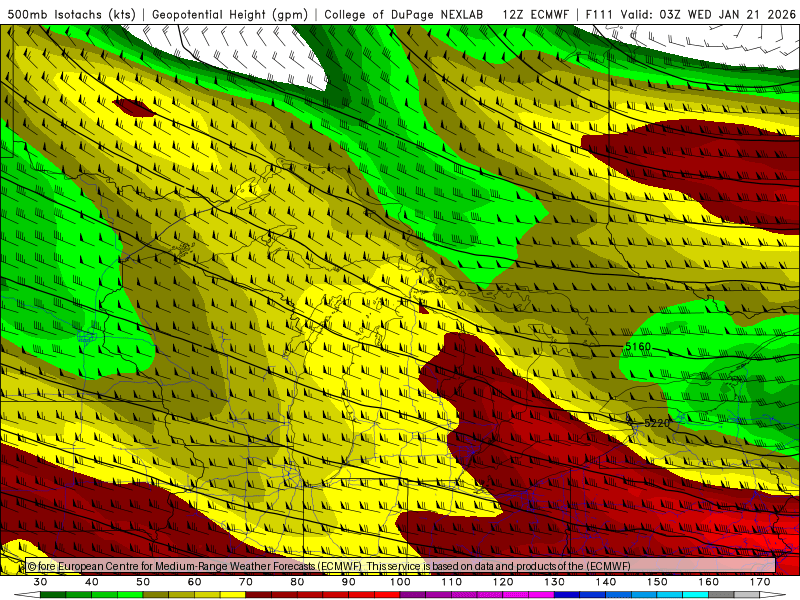
Task: Click the 70 knot color bar label
Action: (246, 582)
